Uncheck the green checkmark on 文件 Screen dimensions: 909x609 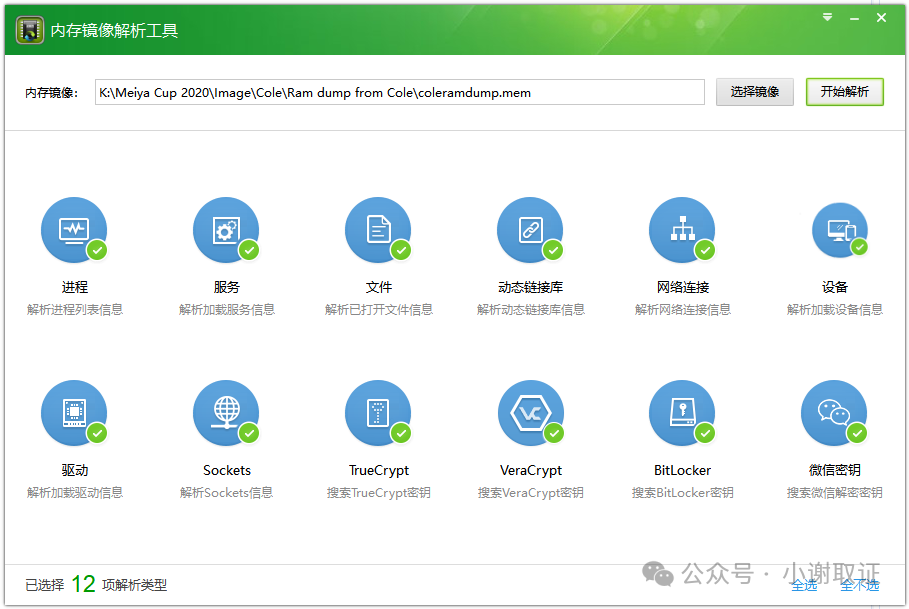pos(401,250)
